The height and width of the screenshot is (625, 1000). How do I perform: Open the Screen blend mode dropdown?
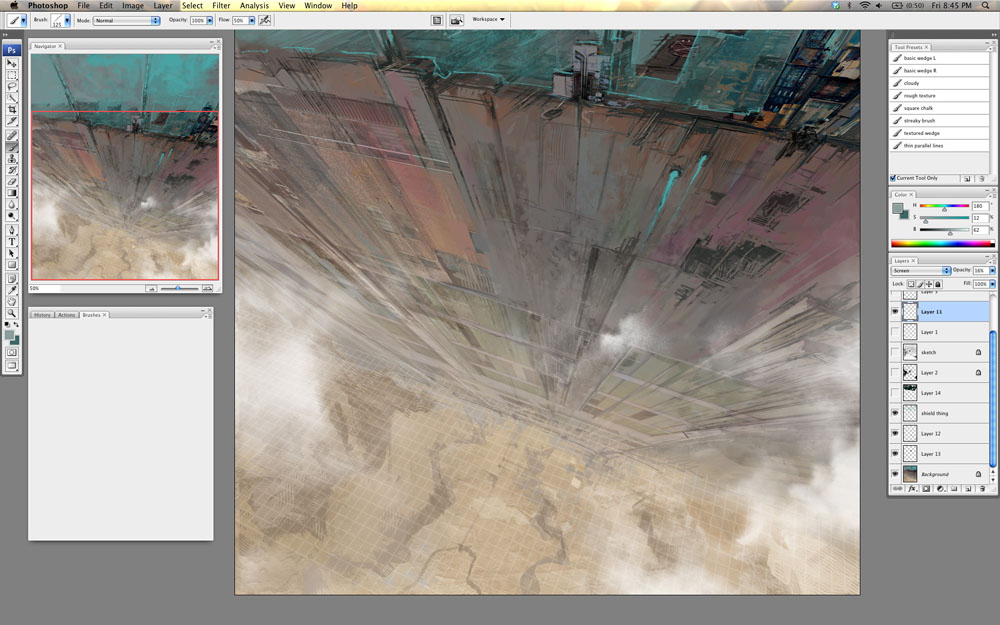coord(920,270)
